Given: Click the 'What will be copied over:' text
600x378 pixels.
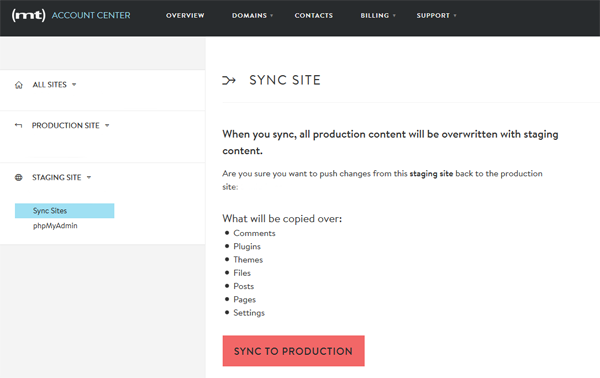Looking at the screenshot, I should [282, 219].
